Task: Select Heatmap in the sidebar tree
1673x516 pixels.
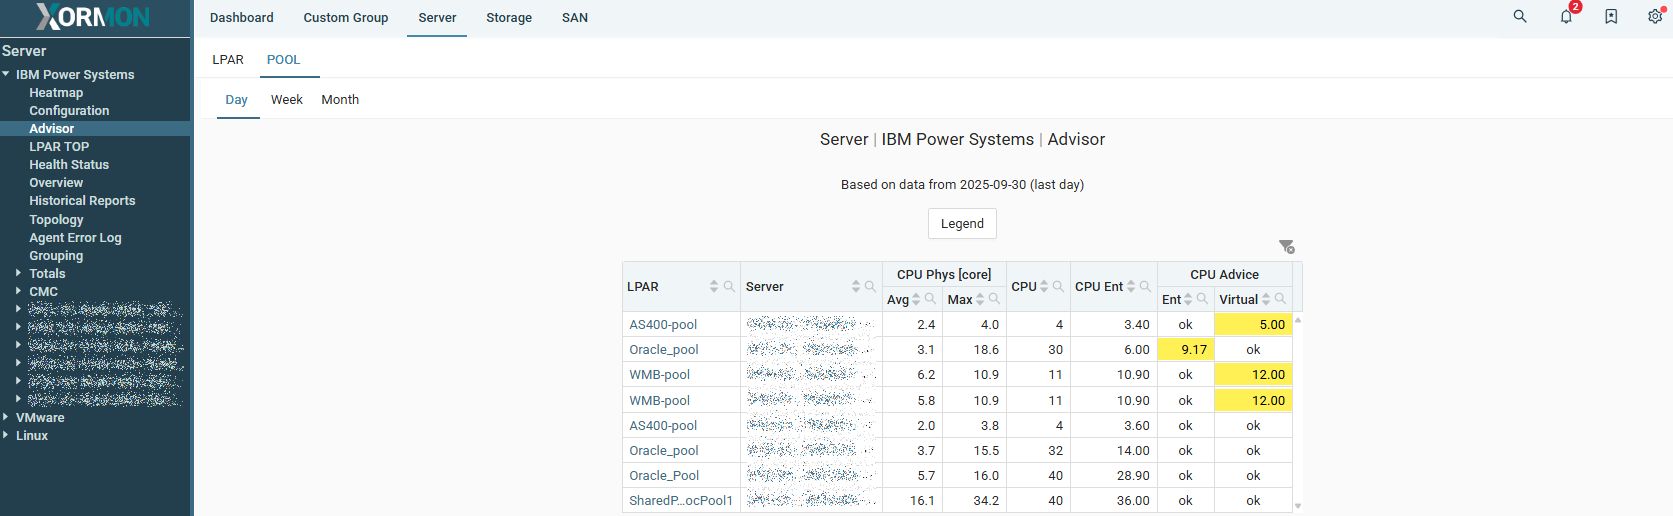Action: pyautogui.click(x=56, y=93)
